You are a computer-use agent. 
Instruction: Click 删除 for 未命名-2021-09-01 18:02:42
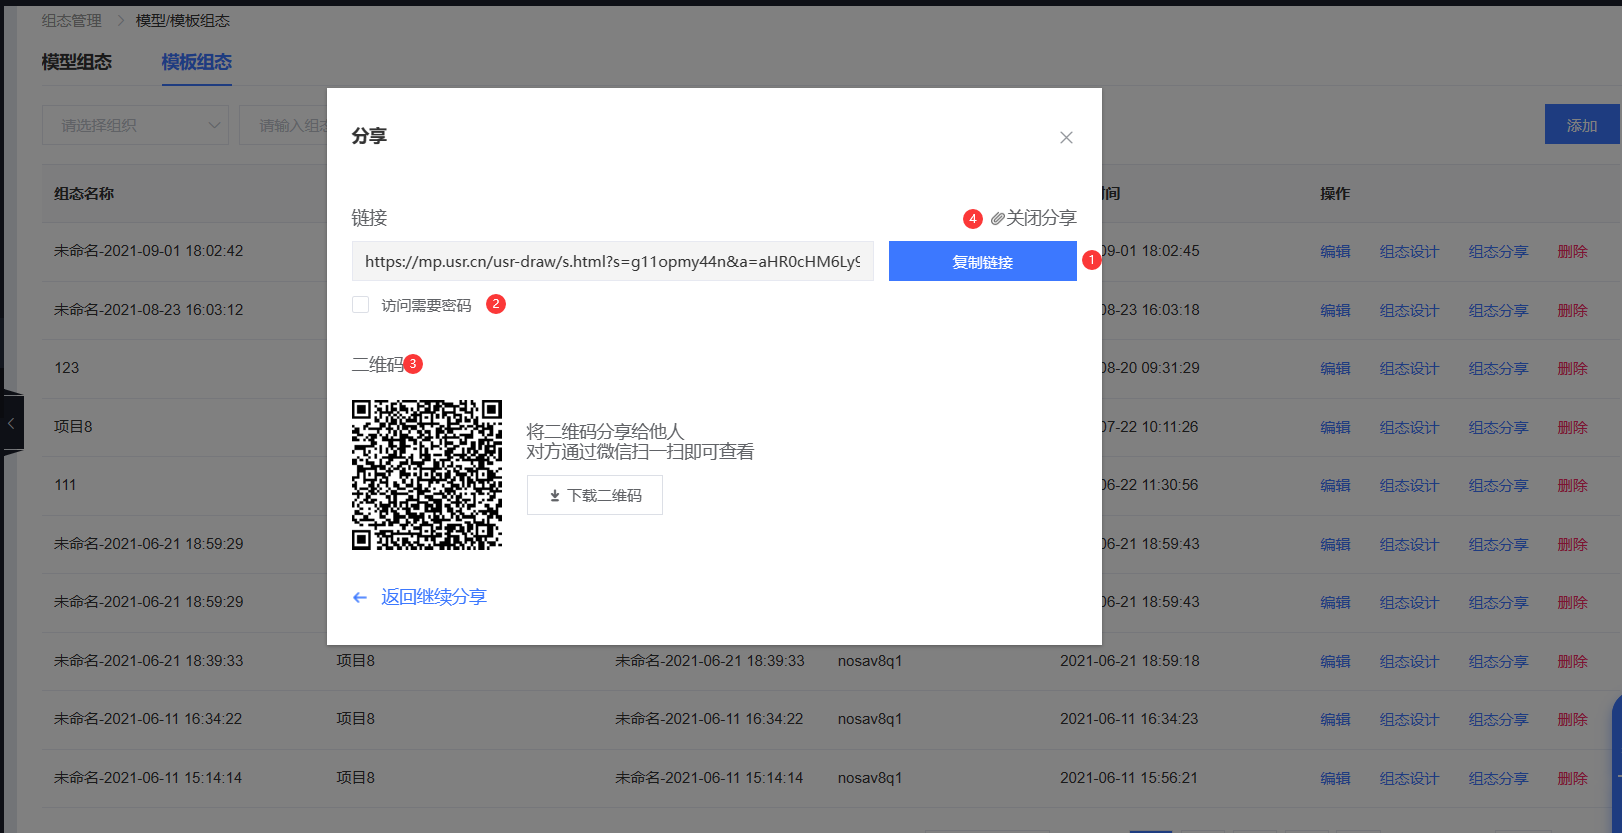[x=1572, y=251]
